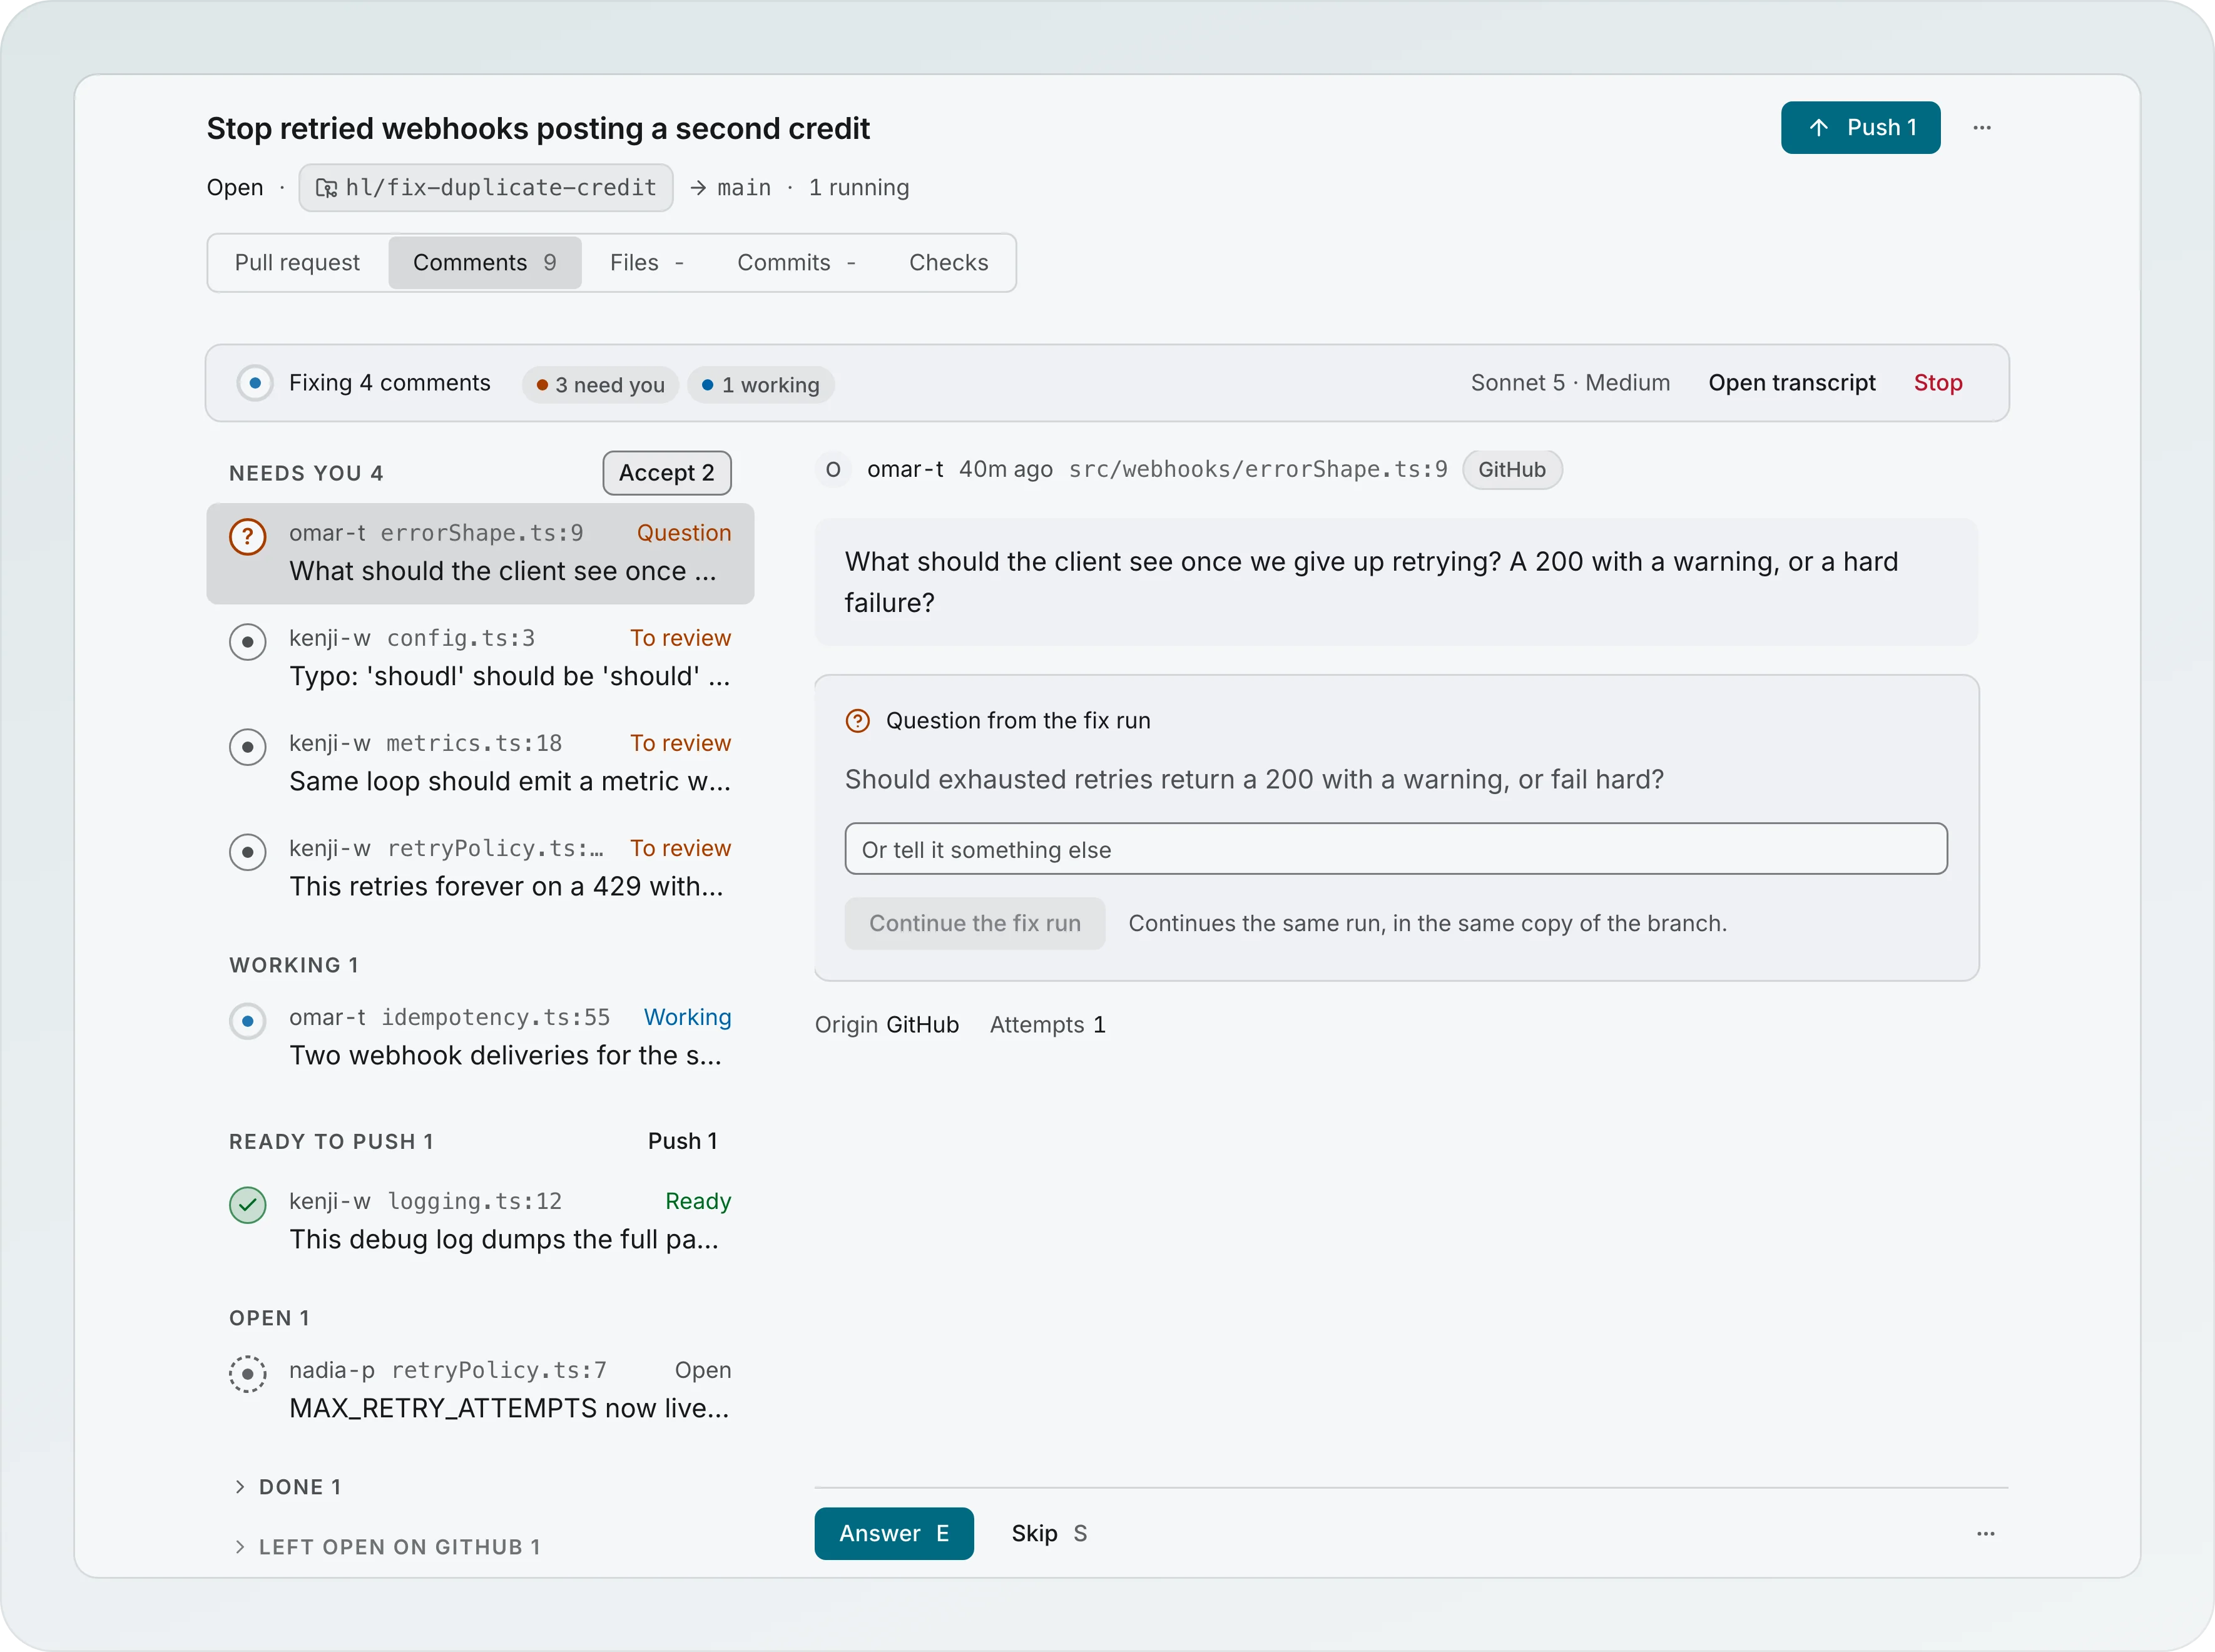Select the Comments 9 tab
Viewport: 2215px width, 1652px height.
pos(485,263)
